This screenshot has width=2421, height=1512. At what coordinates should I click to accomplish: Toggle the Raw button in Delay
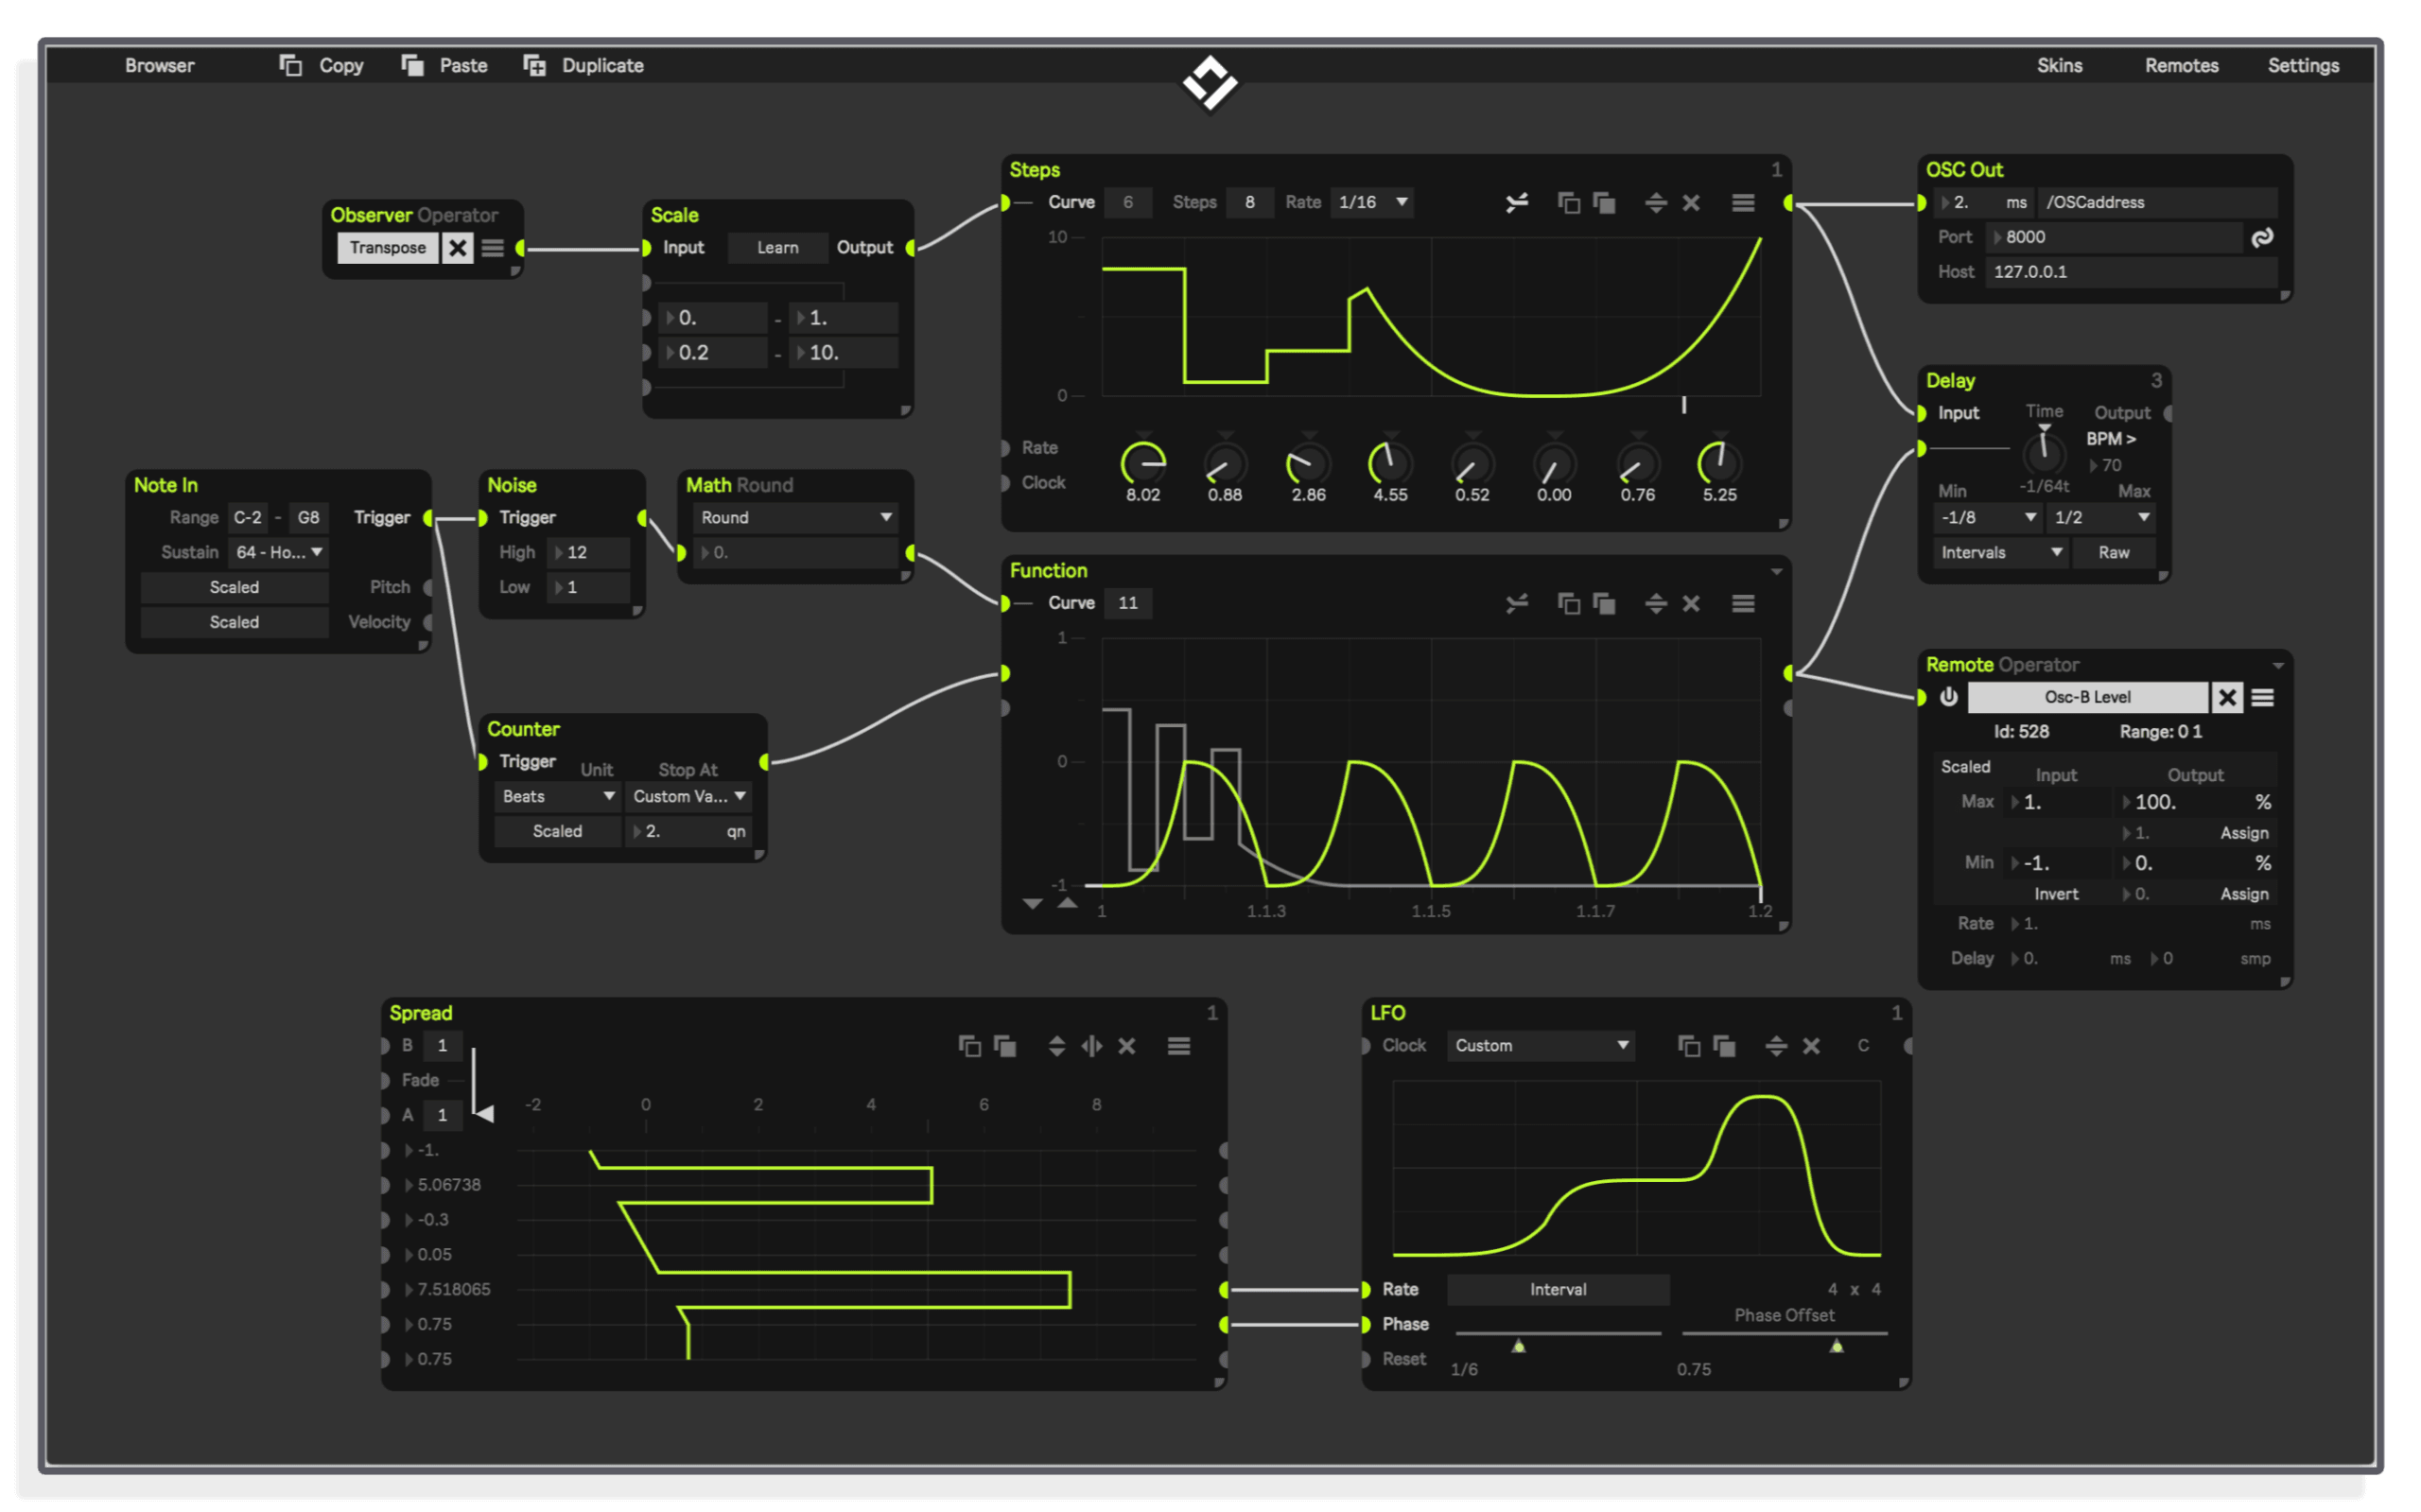[x=2113, y=552]
